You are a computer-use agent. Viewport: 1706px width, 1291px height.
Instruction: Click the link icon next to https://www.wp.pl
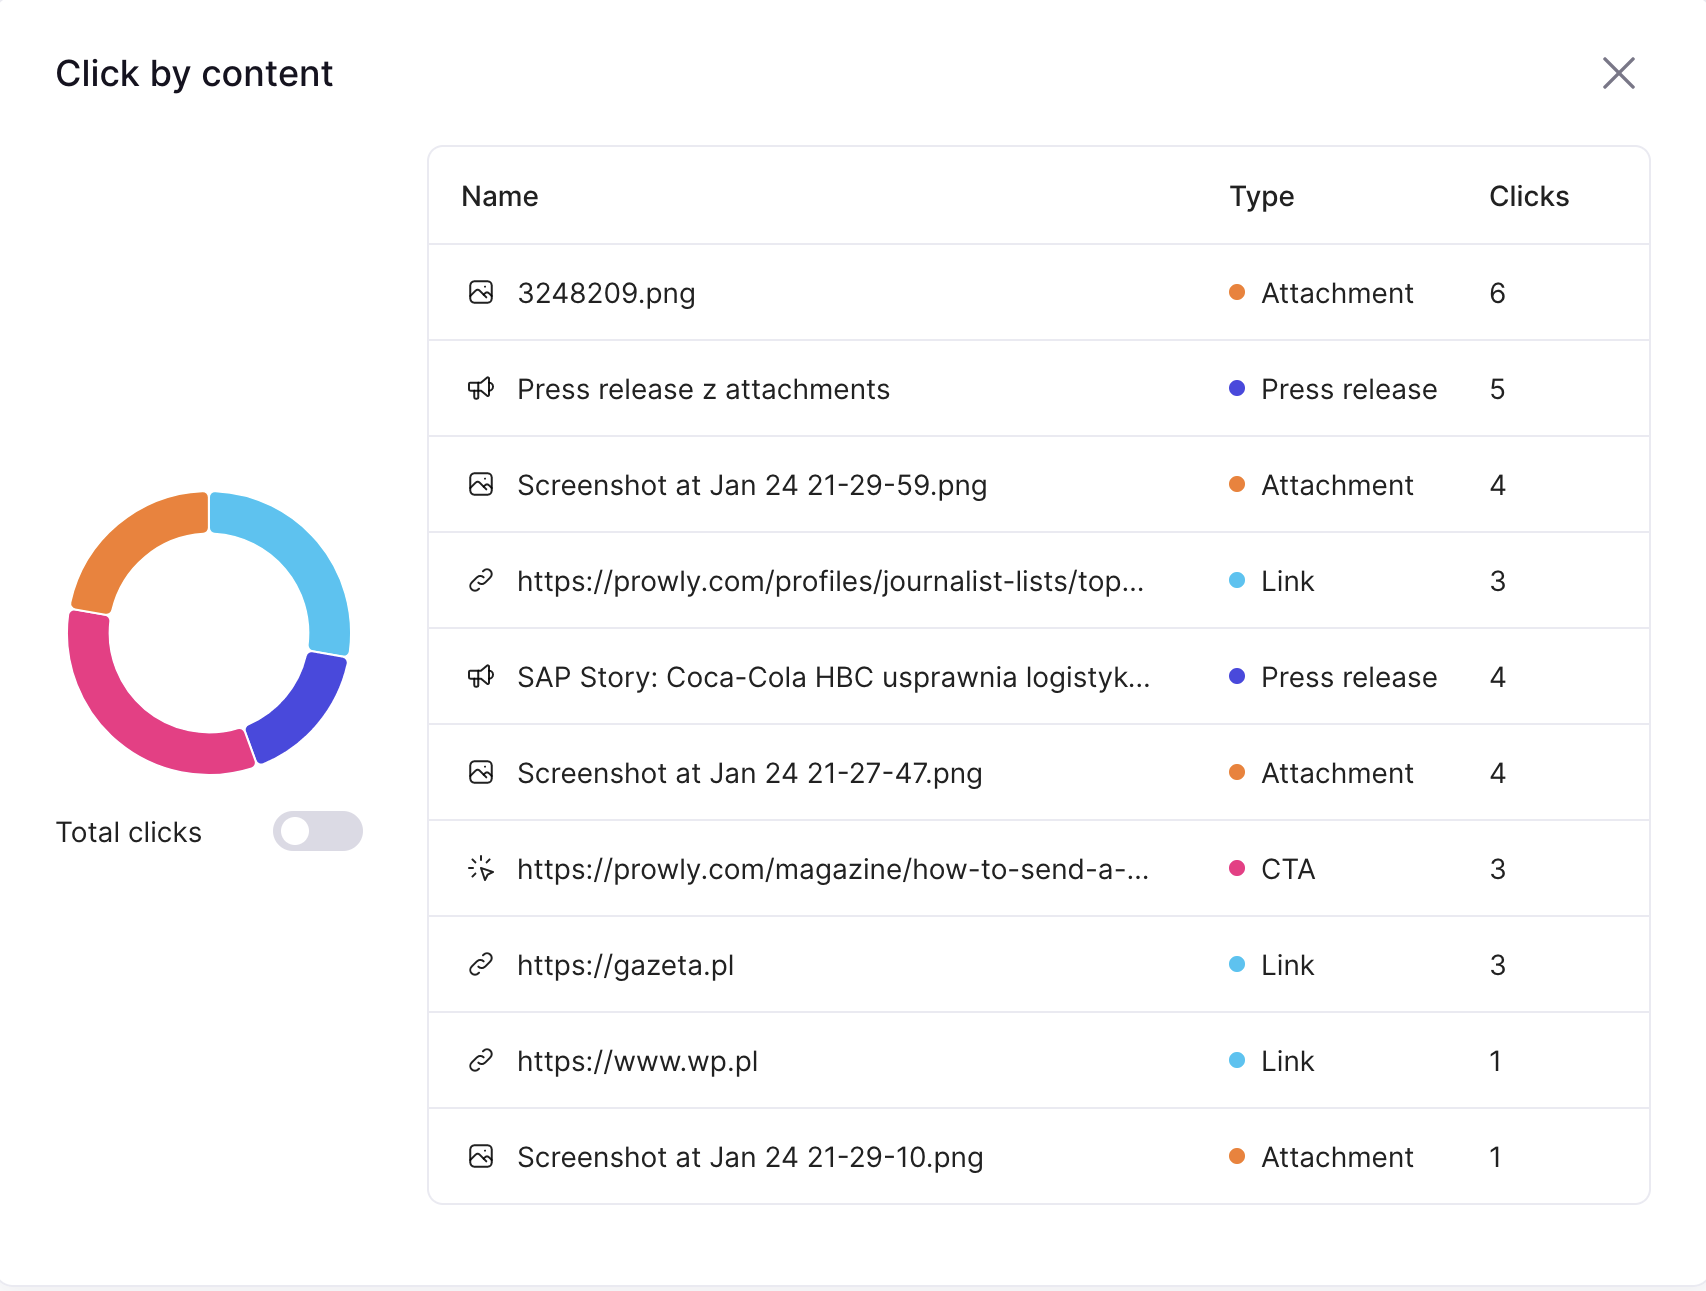pyautogui.click(x=482, y=1060)
